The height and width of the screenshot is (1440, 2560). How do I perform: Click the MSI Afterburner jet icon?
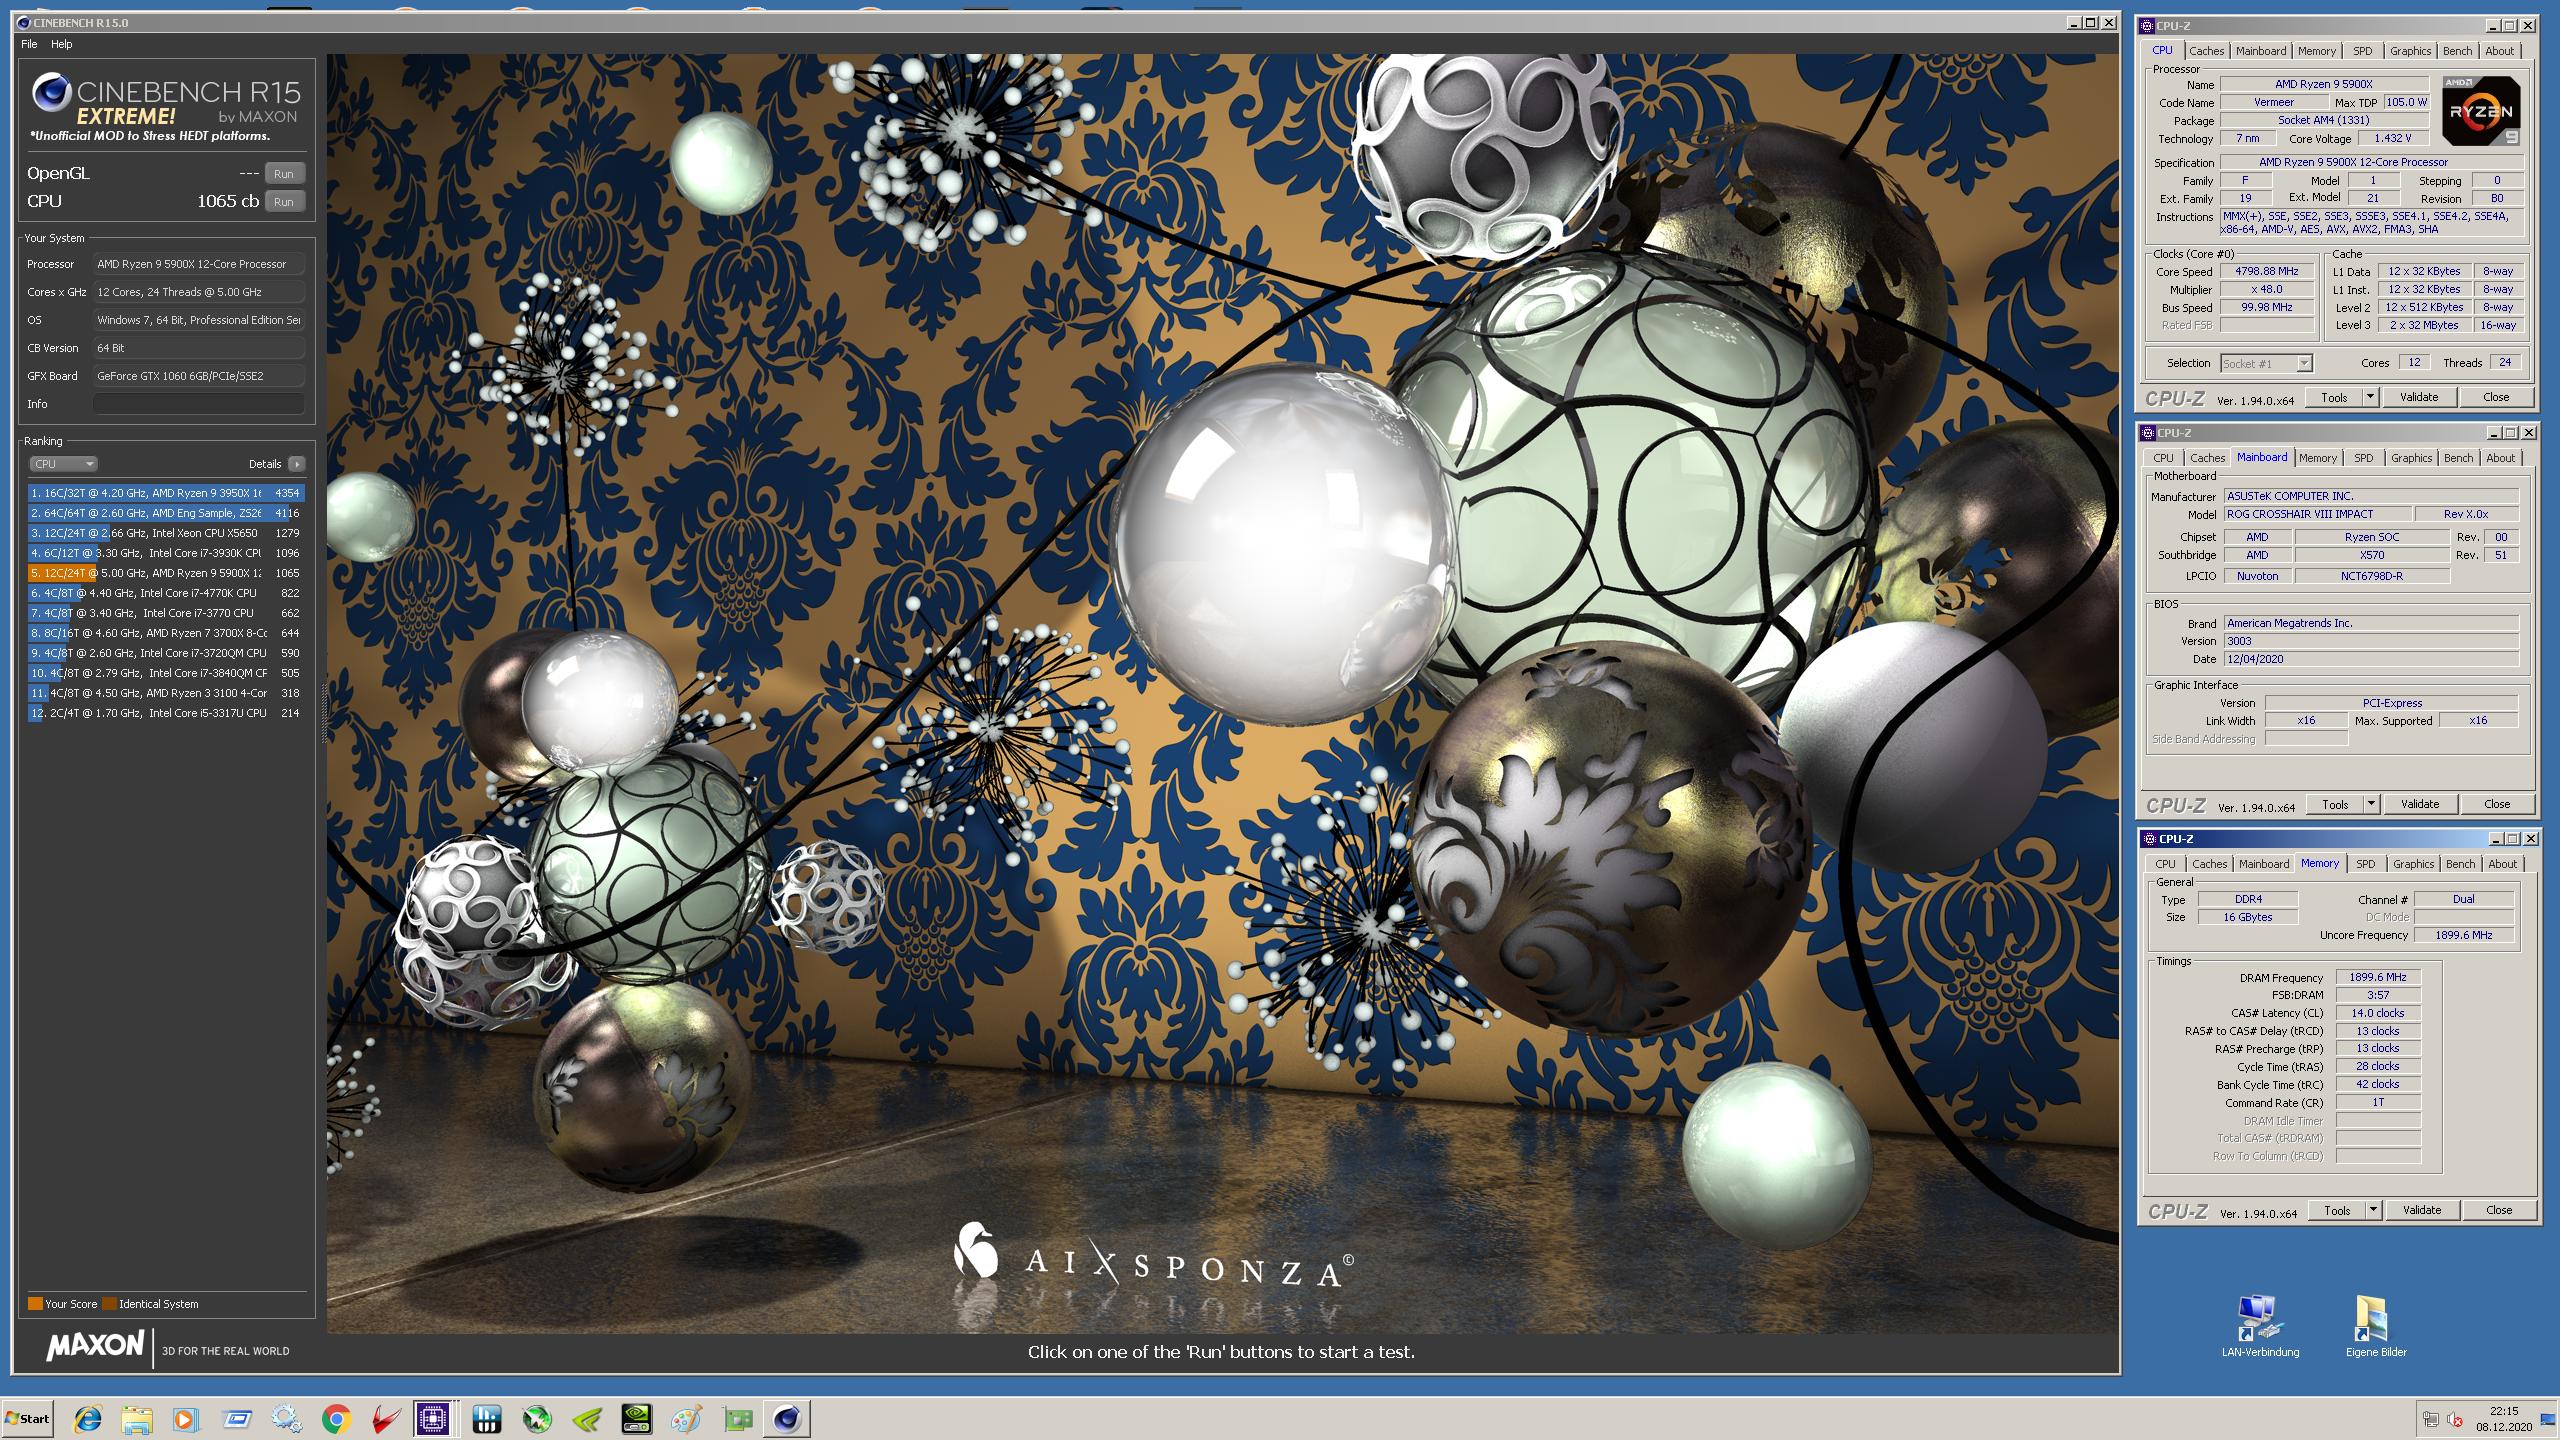(537, 1418)
